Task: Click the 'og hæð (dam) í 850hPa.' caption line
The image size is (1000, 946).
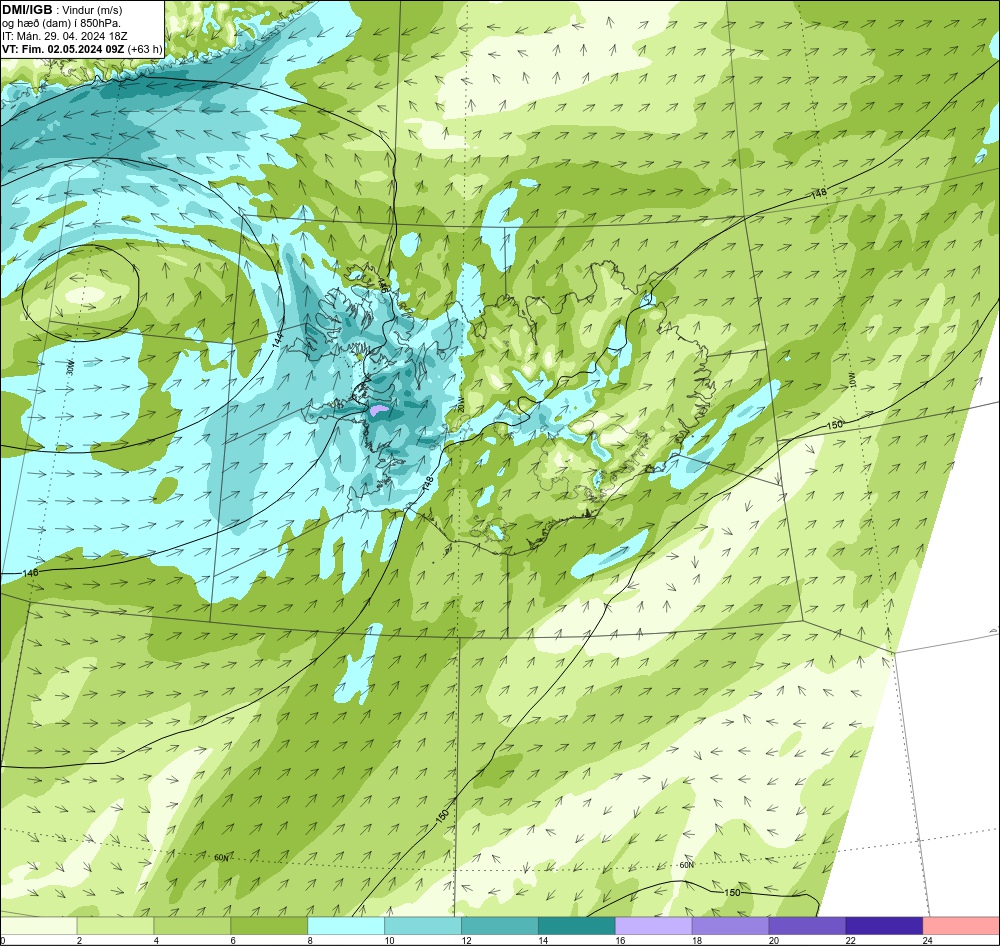Action: tap(61, 23)
